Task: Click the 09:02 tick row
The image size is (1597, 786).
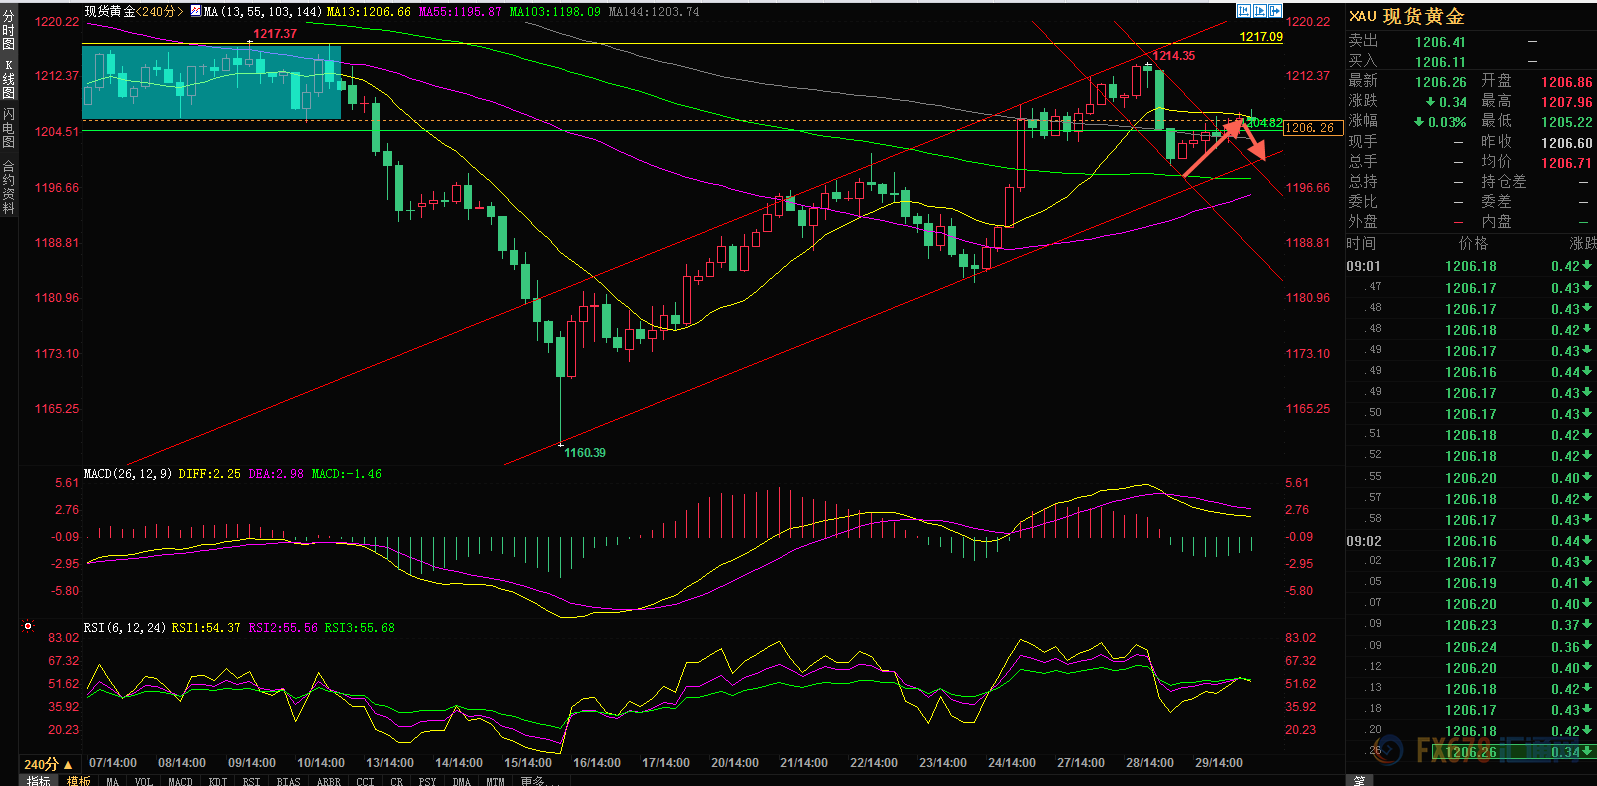Action: tap(1470, 541)
